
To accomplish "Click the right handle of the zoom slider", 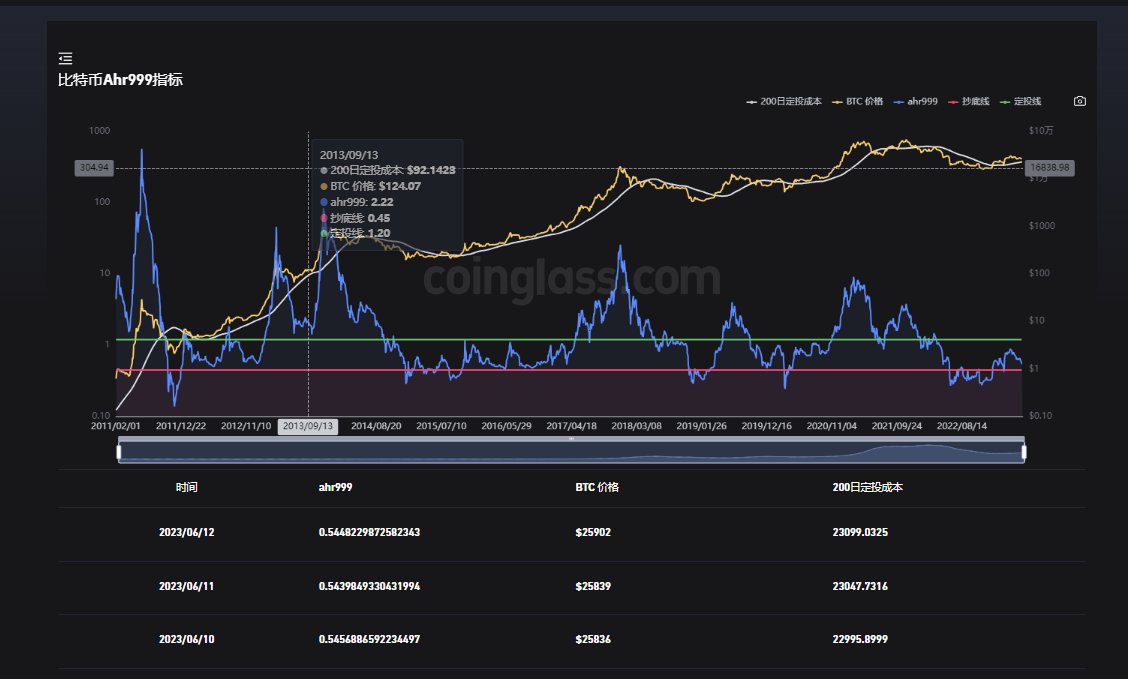I will coord(1024,452).
